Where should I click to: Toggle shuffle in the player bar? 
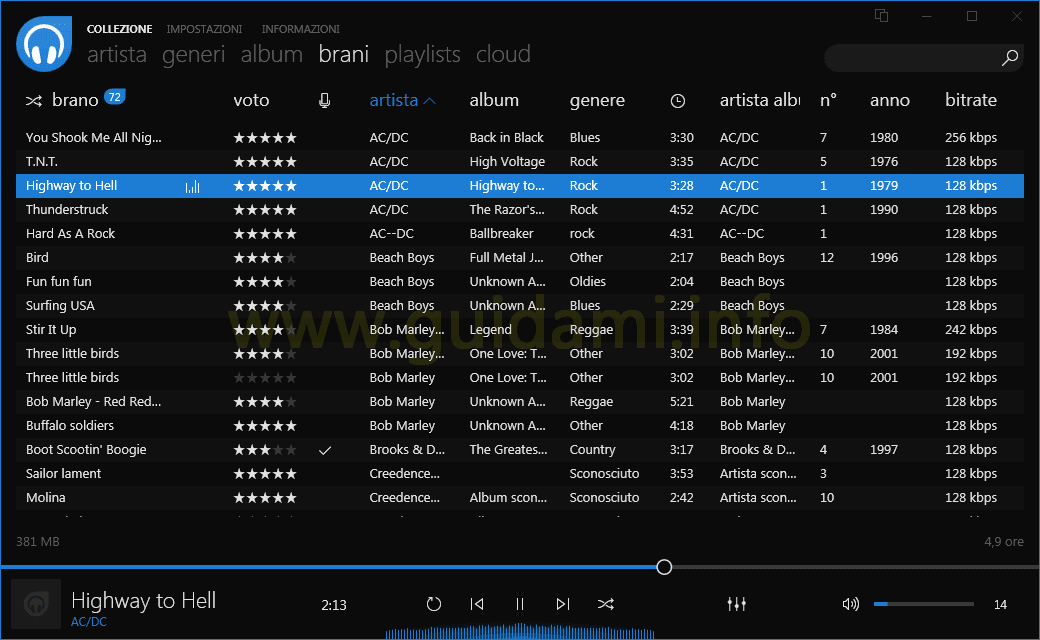click(x=606, y=604)
